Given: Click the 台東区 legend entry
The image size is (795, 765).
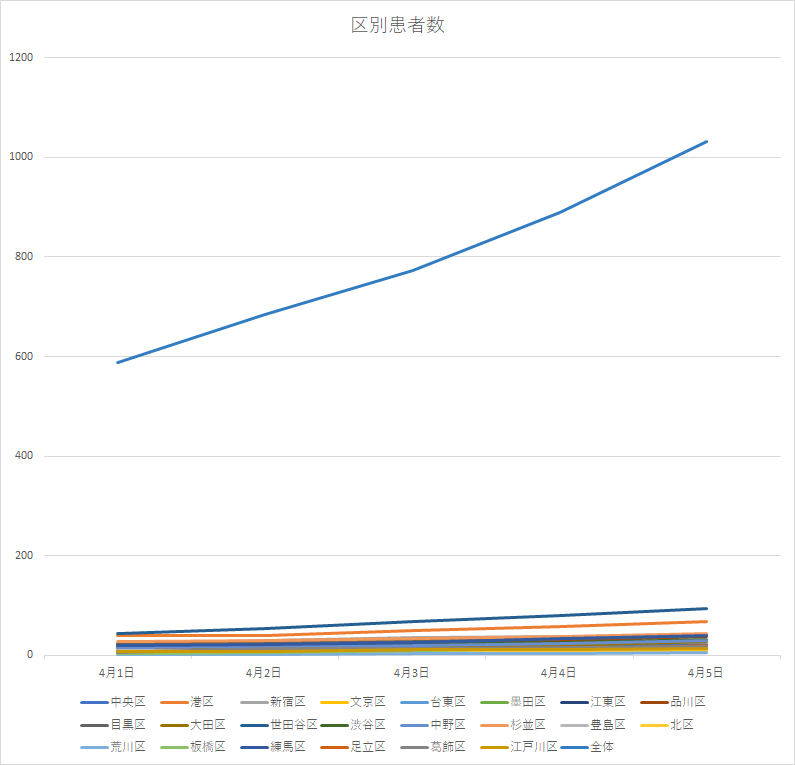Looking at the screenshot, I should coord(433,702).
